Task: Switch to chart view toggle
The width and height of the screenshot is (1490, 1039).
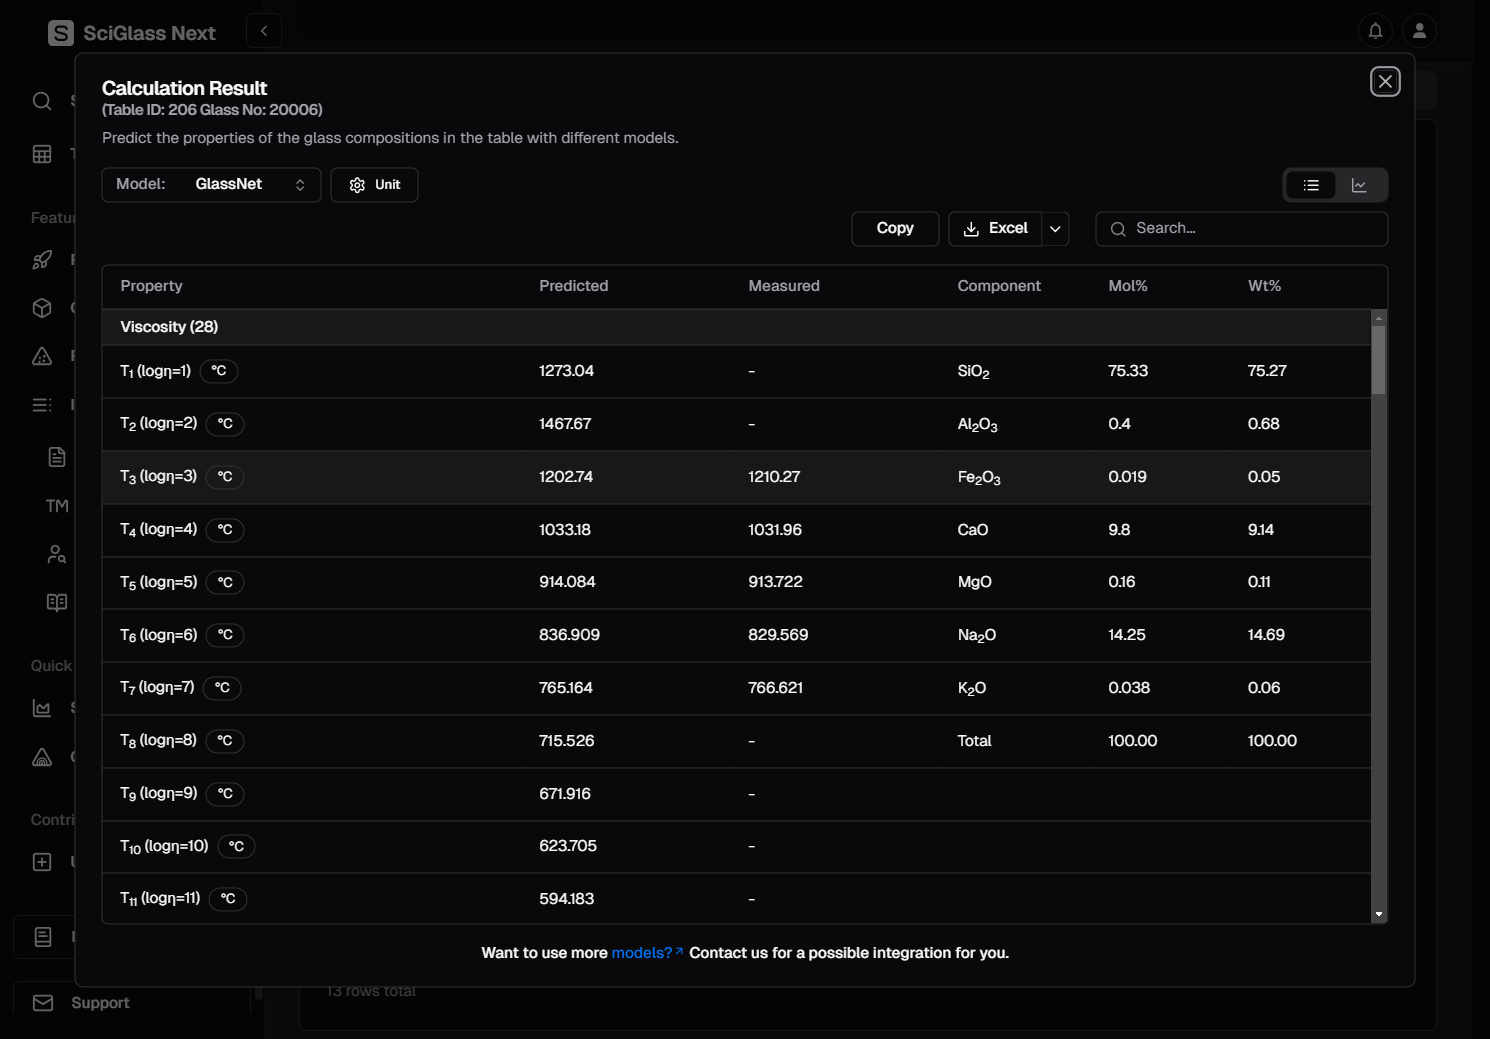Action: point(1359,185)
